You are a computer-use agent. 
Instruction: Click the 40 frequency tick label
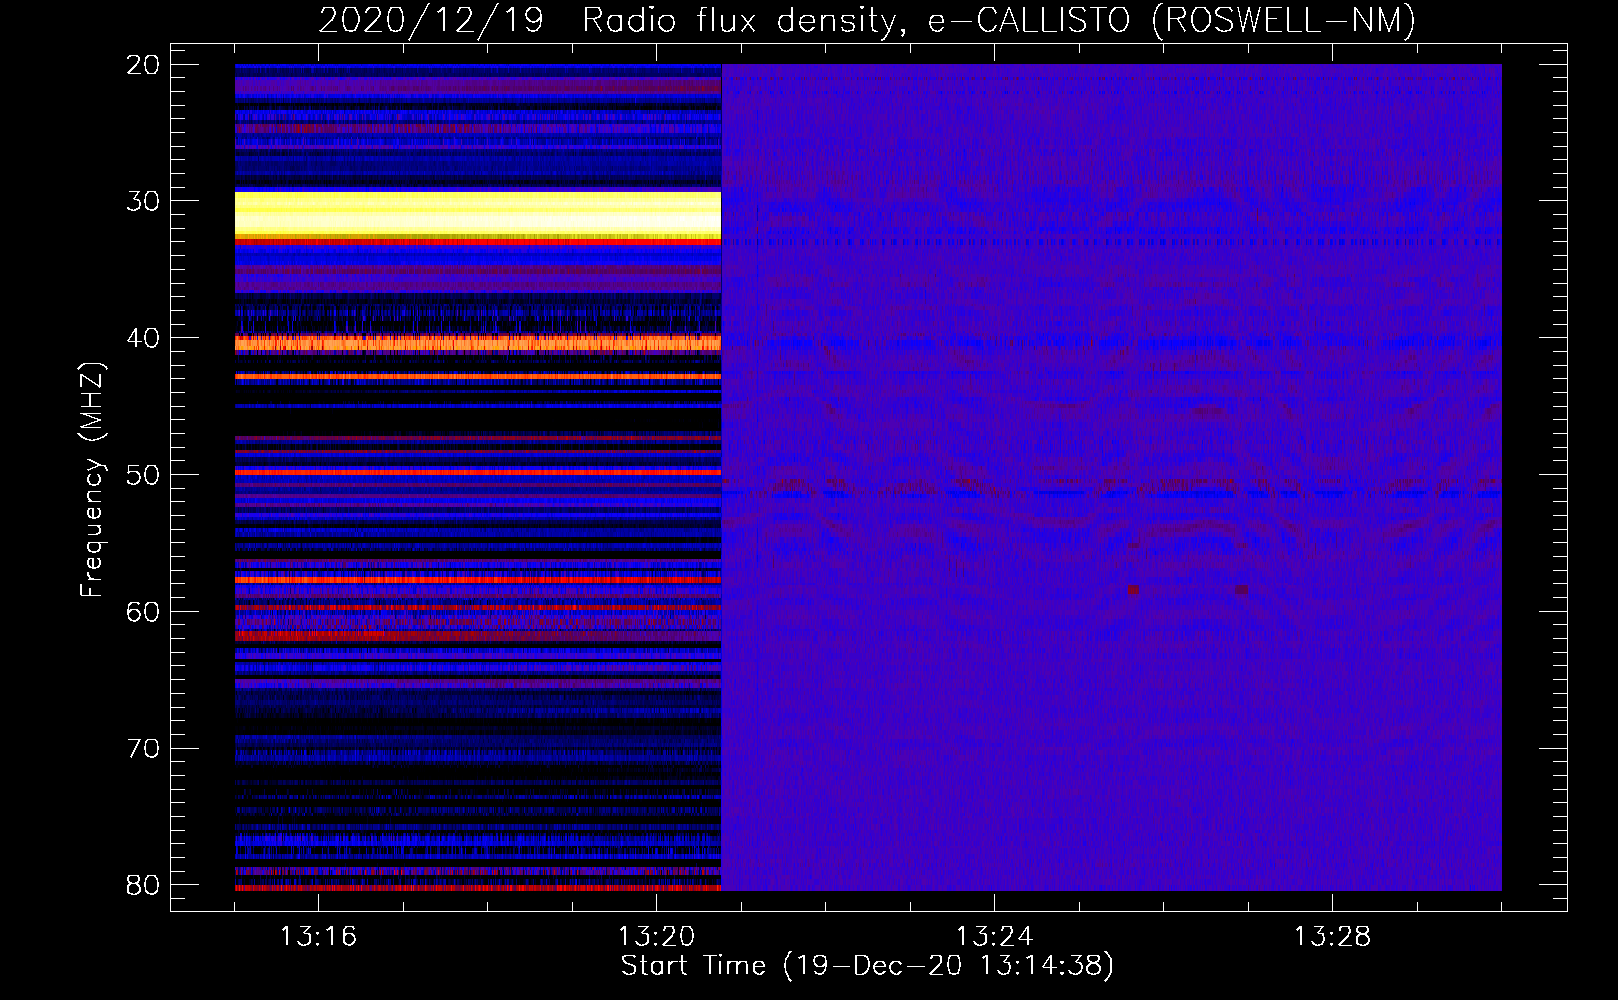[x=143, y=338]
